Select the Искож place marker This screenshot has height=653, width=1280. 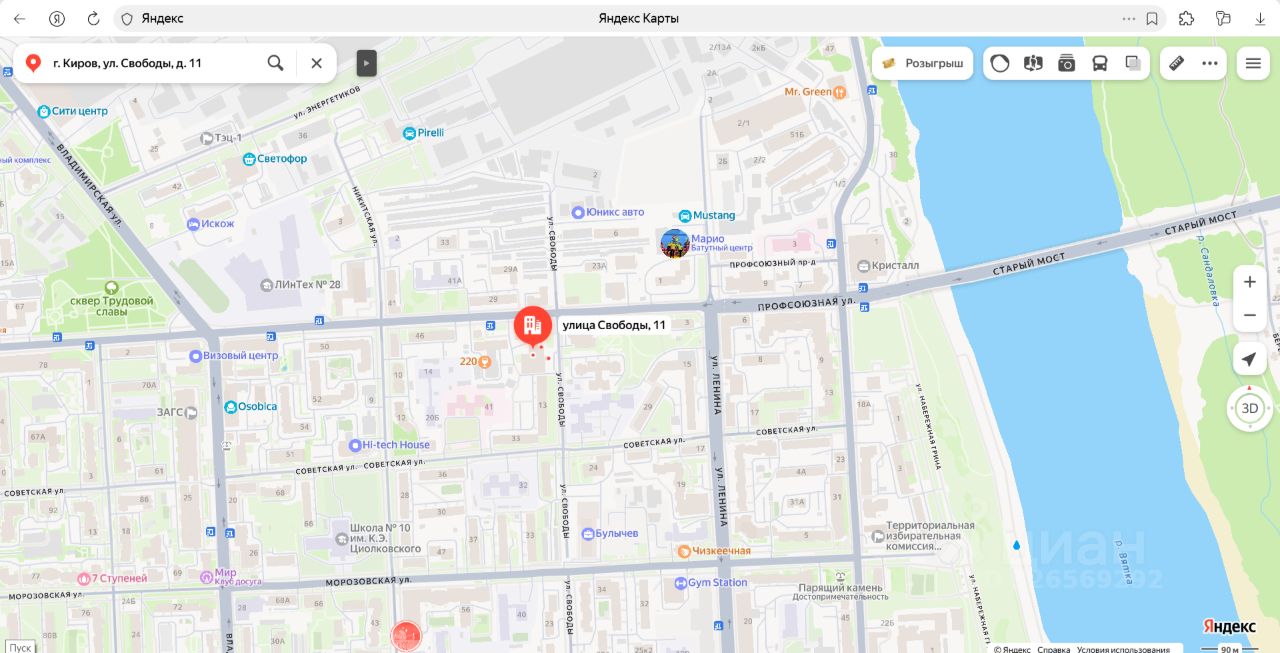pyautogui.click(x=192, y=224)
